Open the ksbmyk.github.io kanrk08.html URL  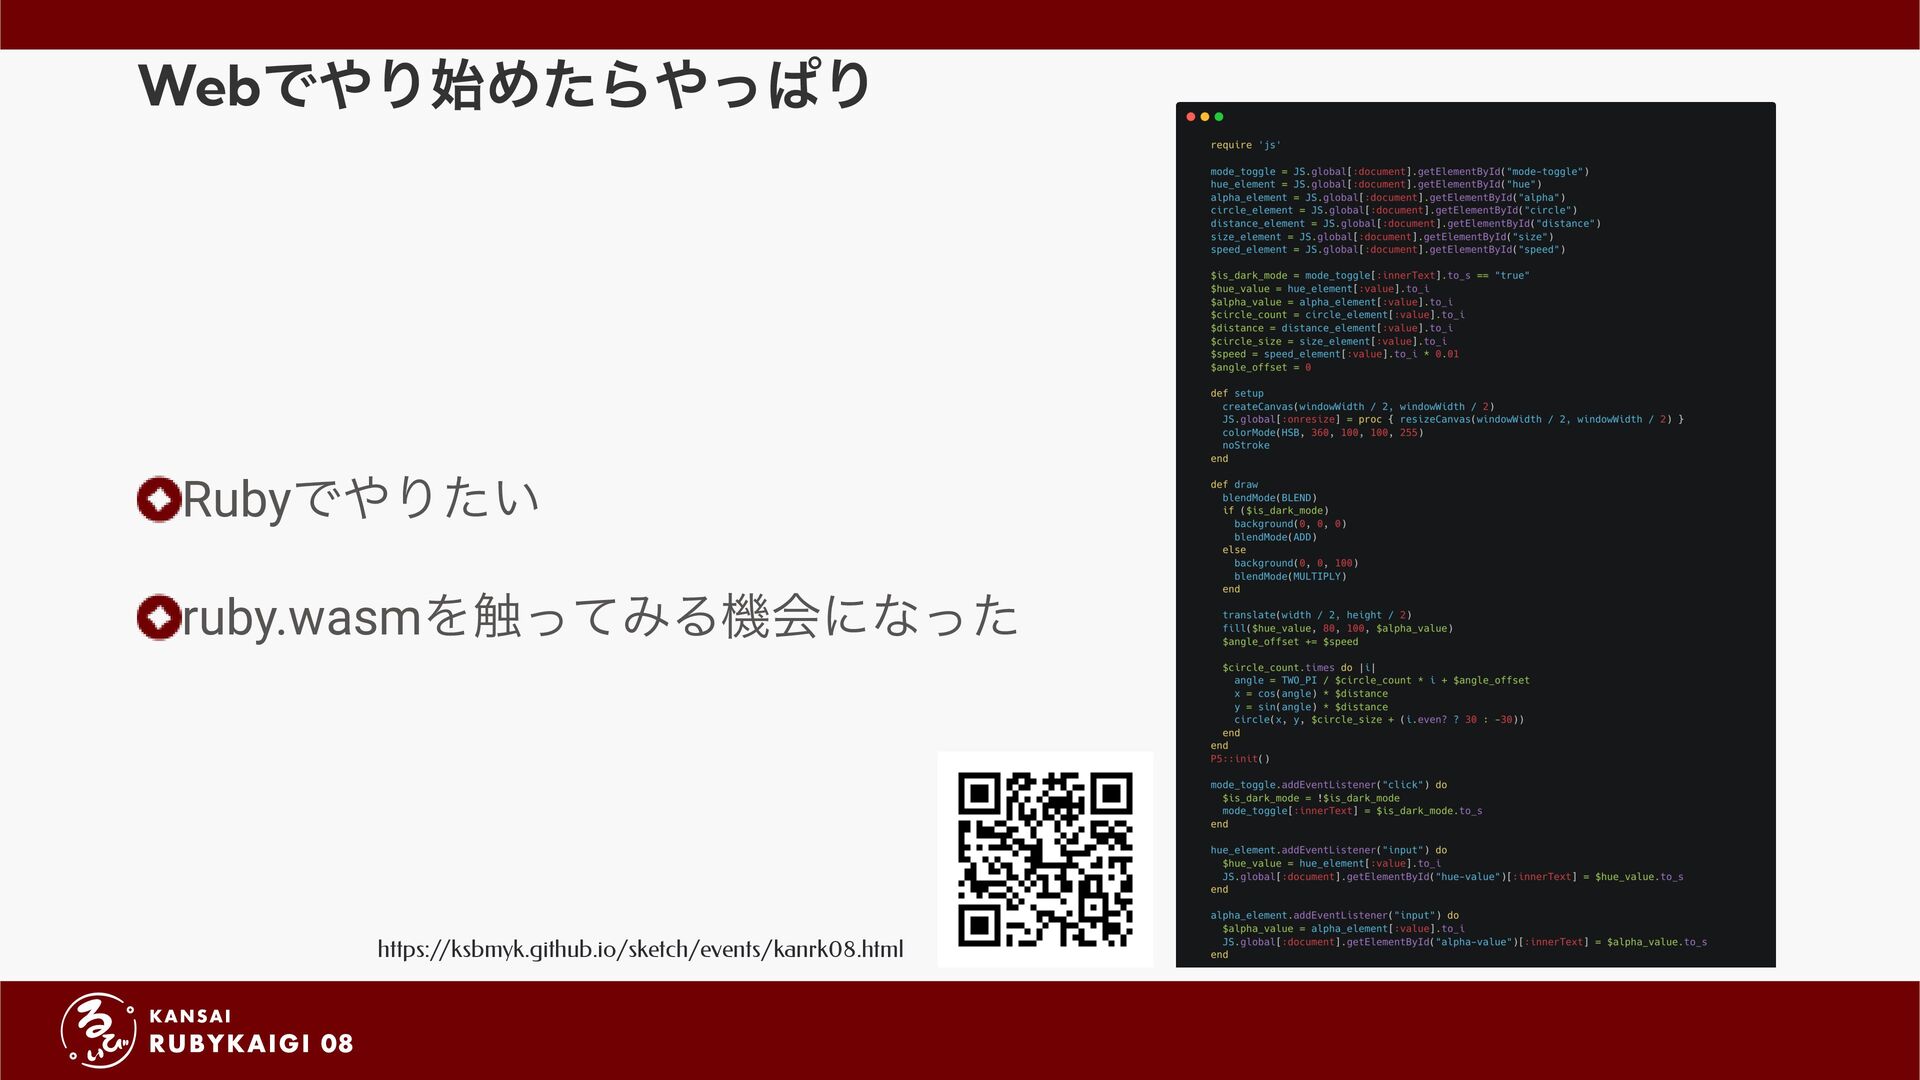pos(640,949)
